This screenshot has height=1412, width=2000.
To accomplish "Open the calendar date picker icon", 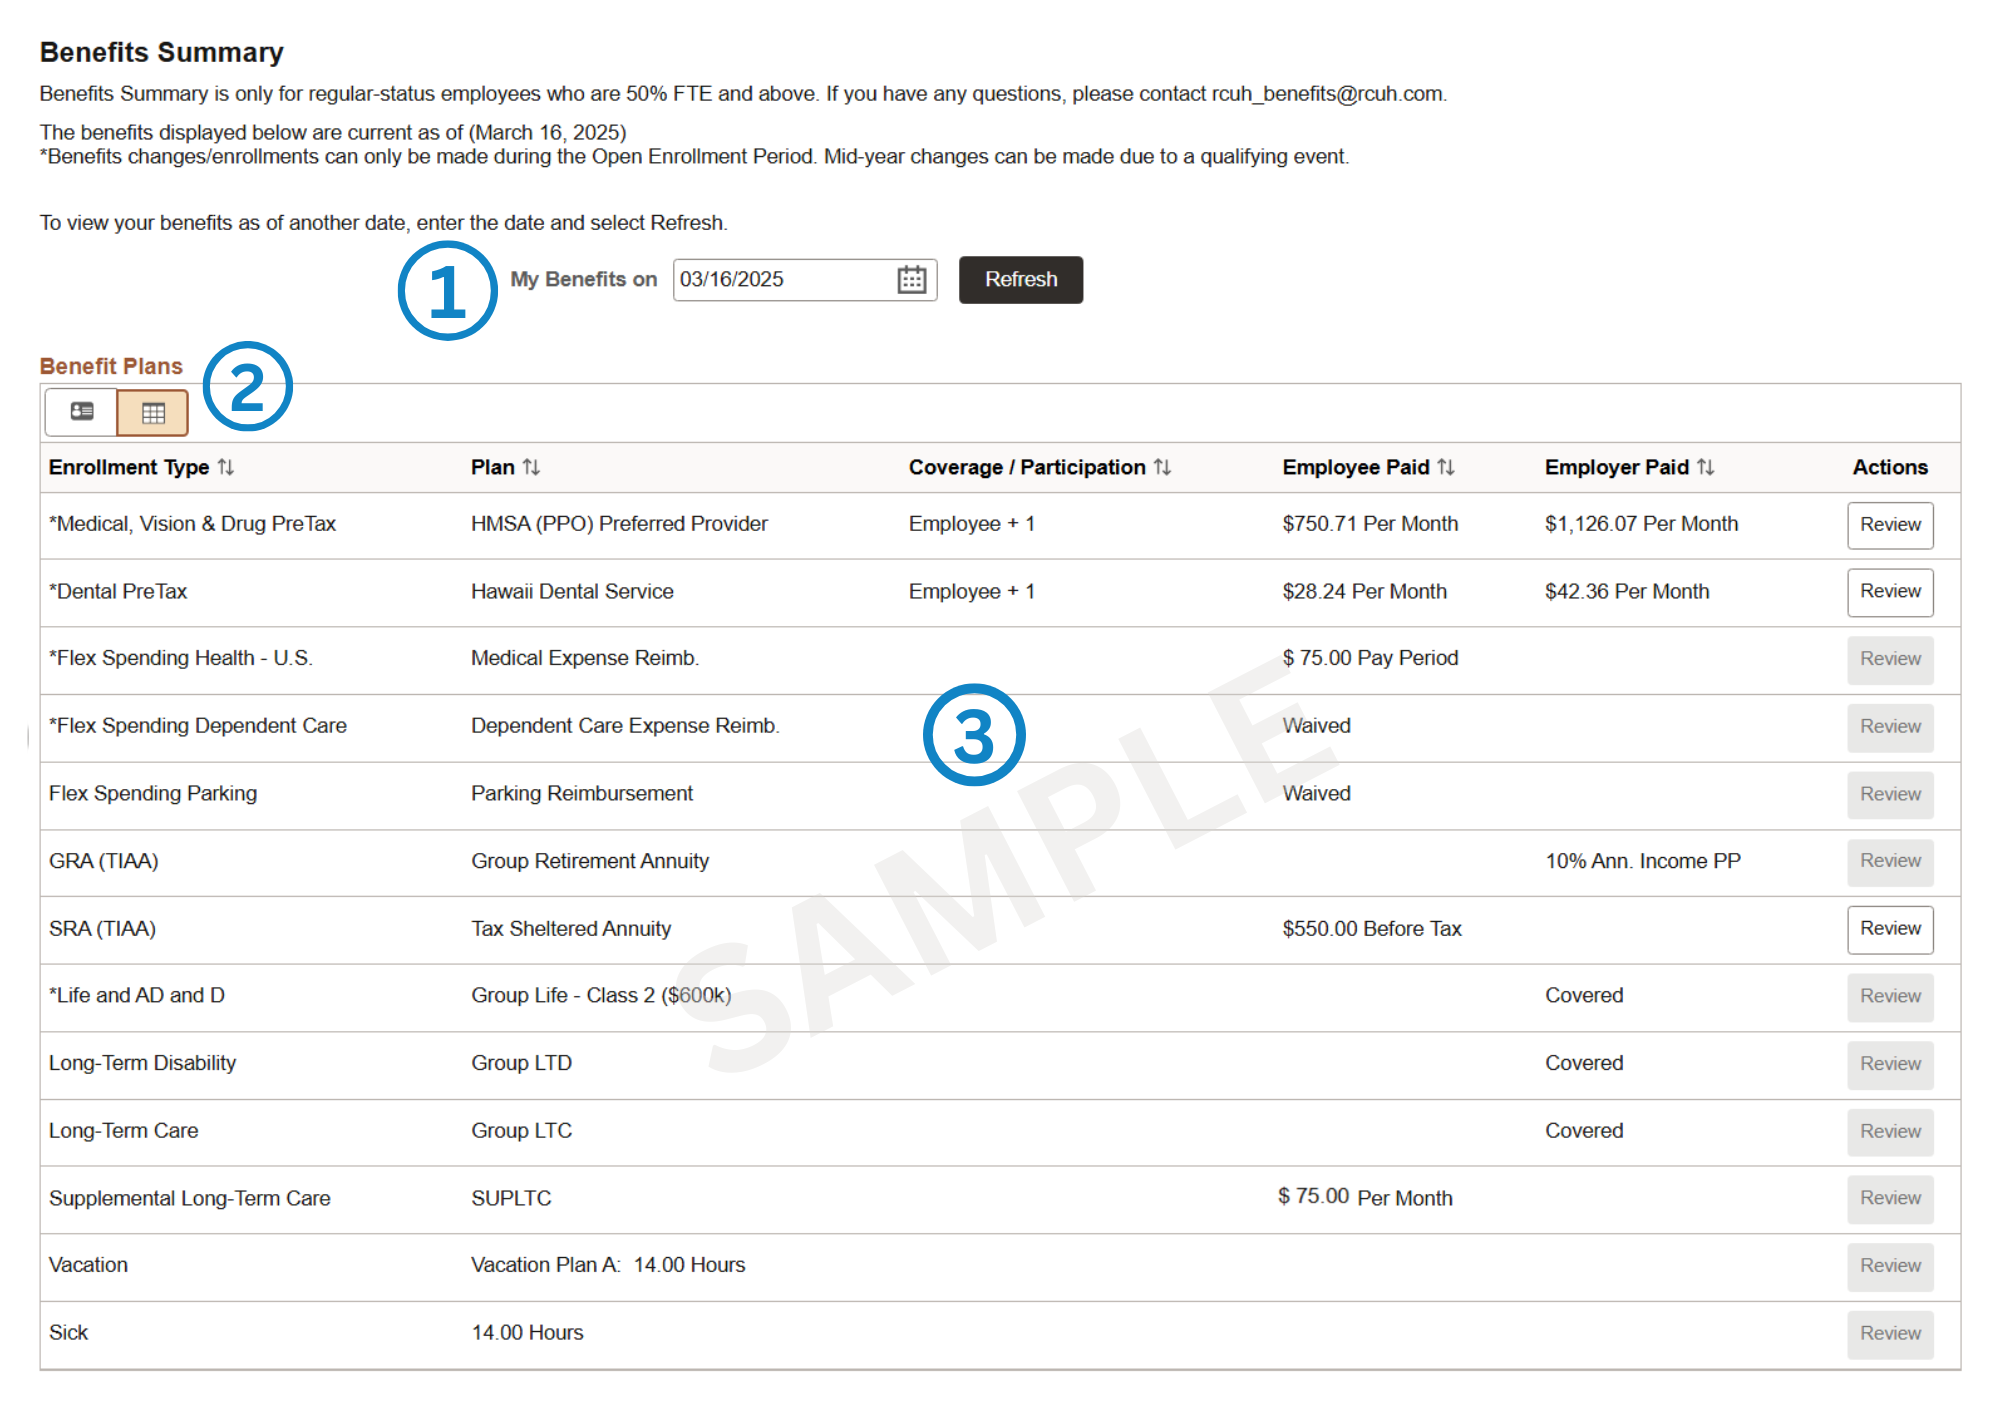I will click(911, 280).
